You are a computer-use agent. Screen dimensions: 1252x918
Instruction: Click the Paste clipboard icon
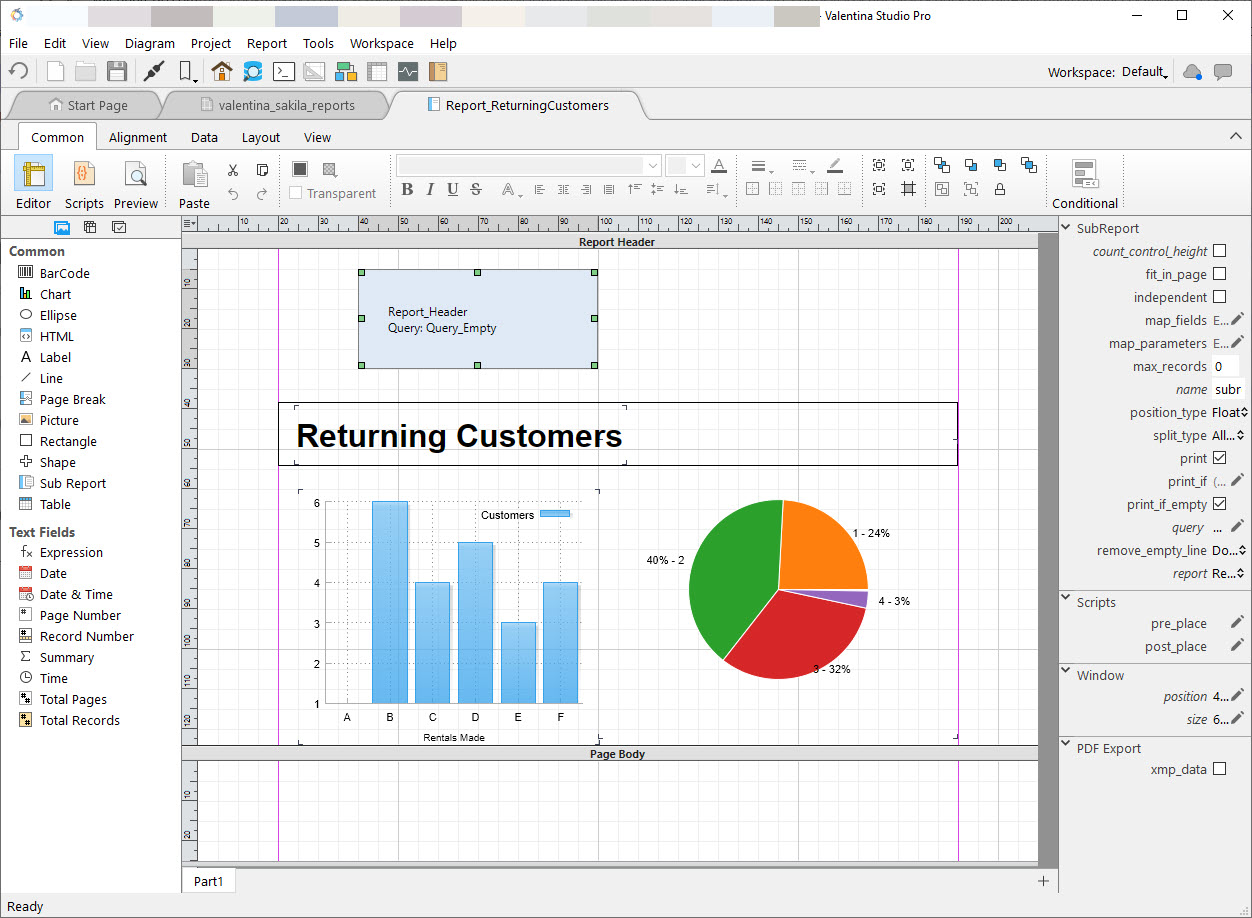pos(194,174)
